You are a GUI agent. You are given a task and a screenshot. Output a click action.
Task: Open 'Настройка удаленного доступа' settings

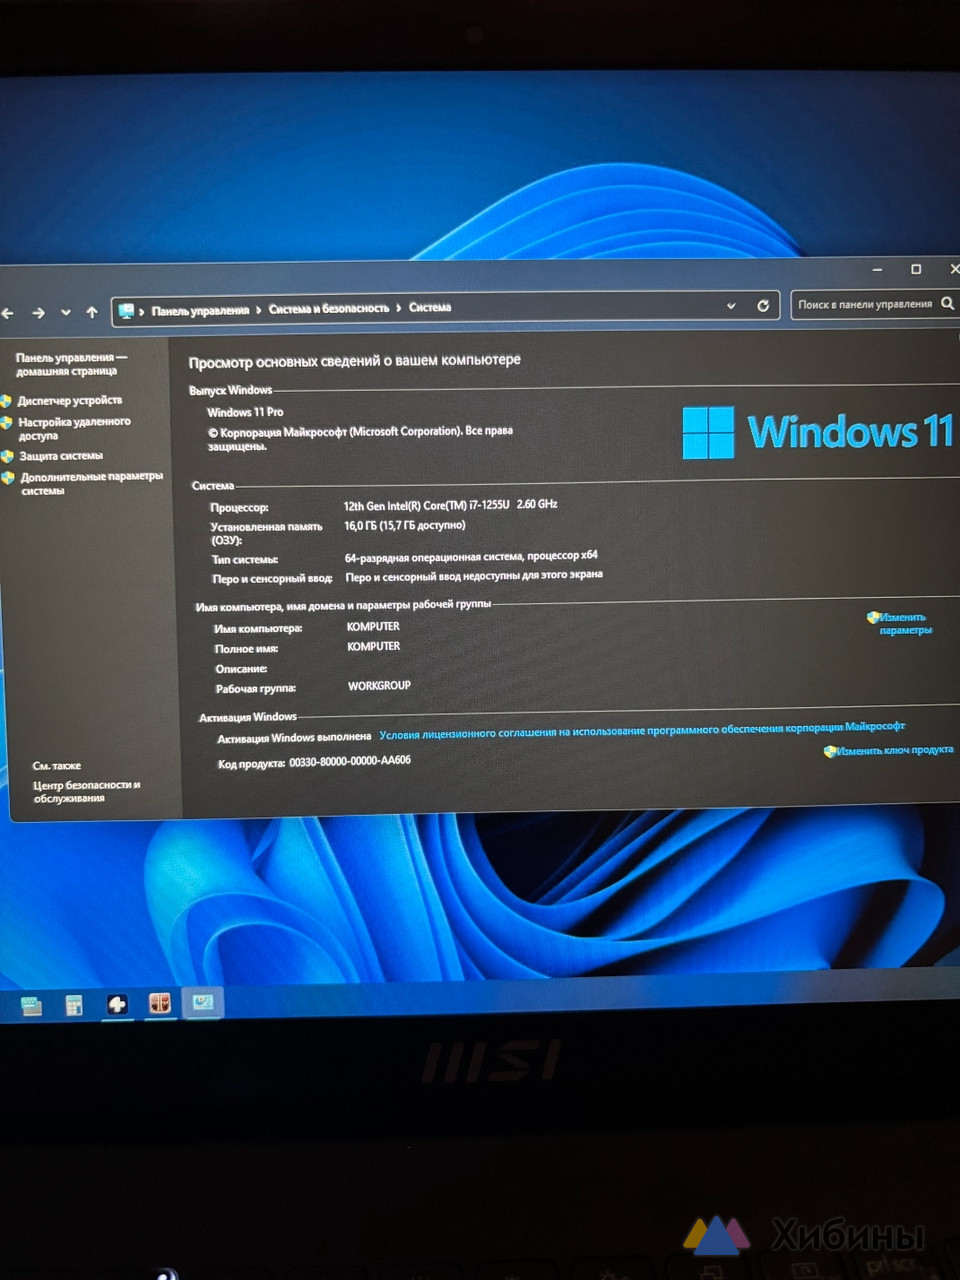pyautogui.click(x=74, y=428)
